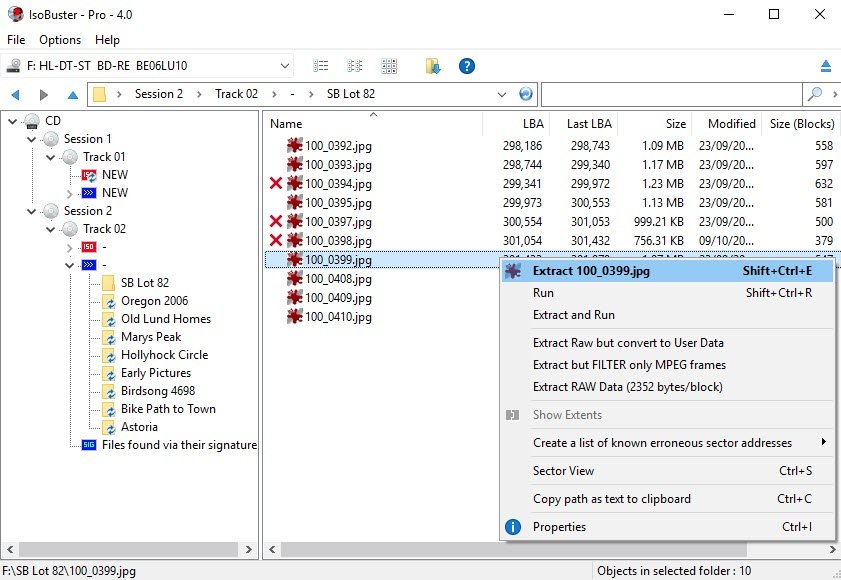Click file list horizontal scrollbar
The width and height of the screenshot is (841, 580).
point(514,549)
